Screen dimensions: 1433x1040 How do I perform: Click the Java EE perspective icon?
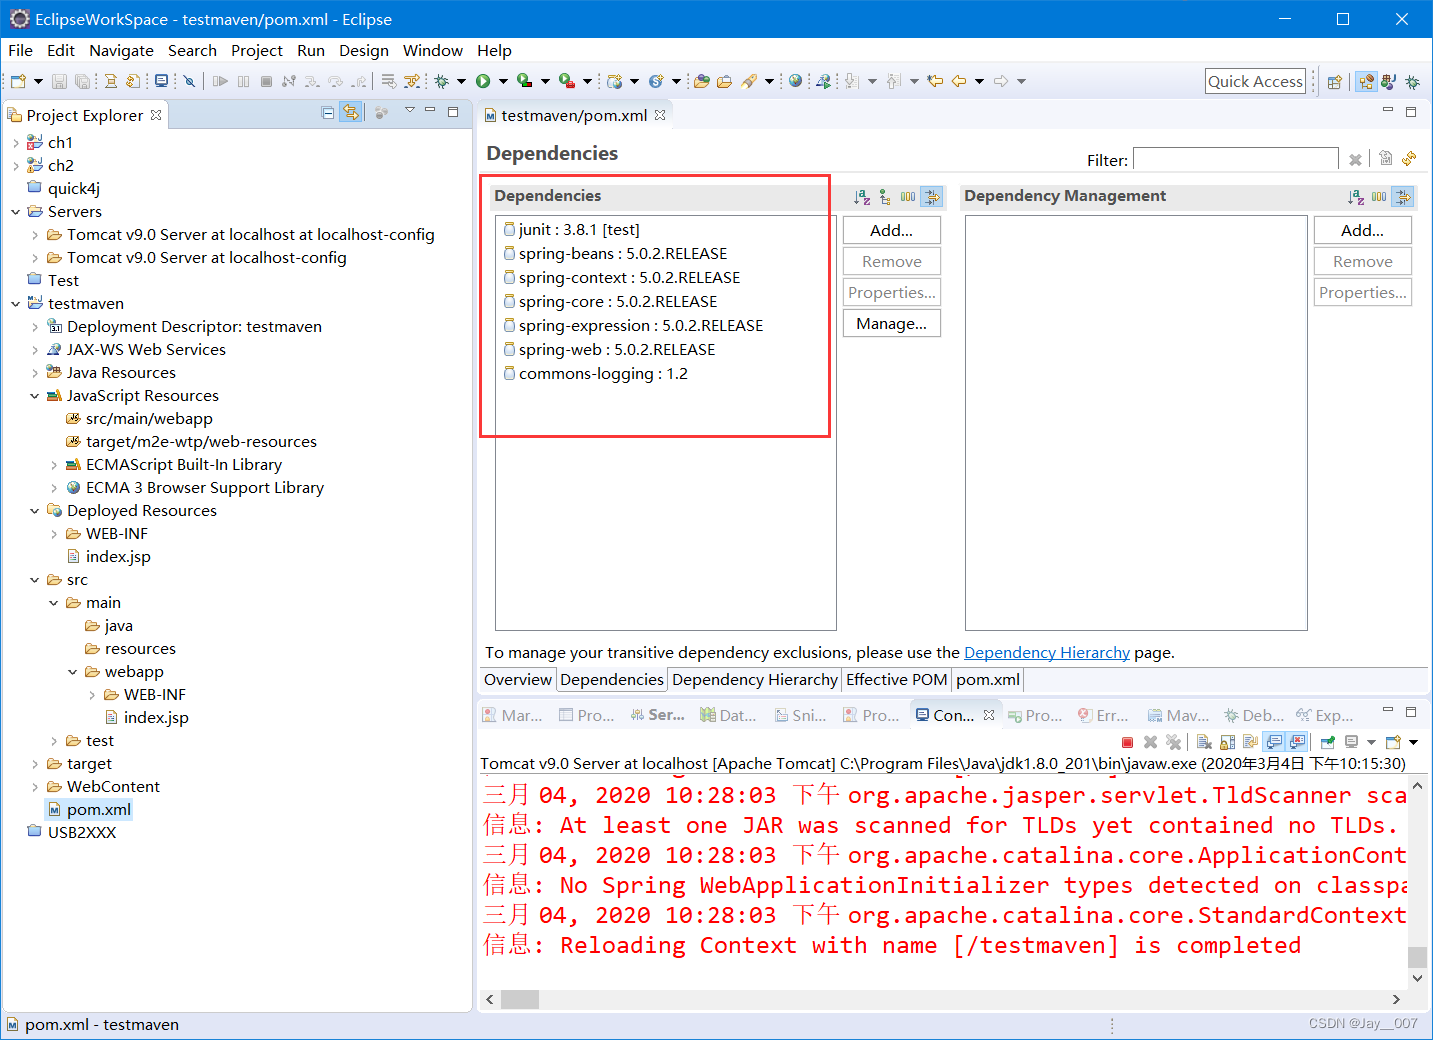(x=1366, y=82)
